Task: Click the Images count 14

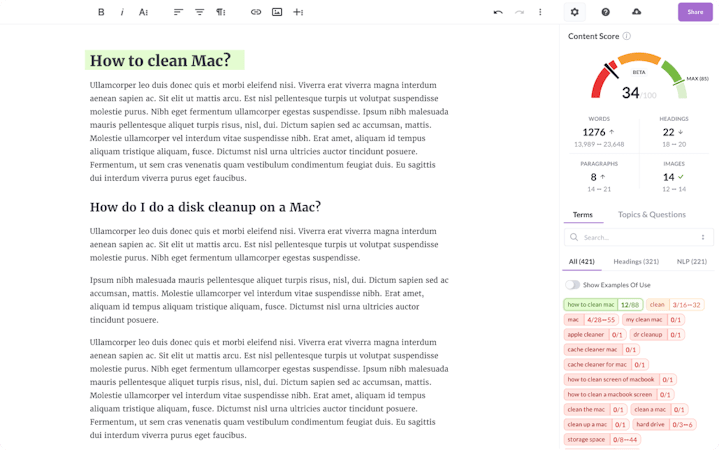Action: [669, 178]
